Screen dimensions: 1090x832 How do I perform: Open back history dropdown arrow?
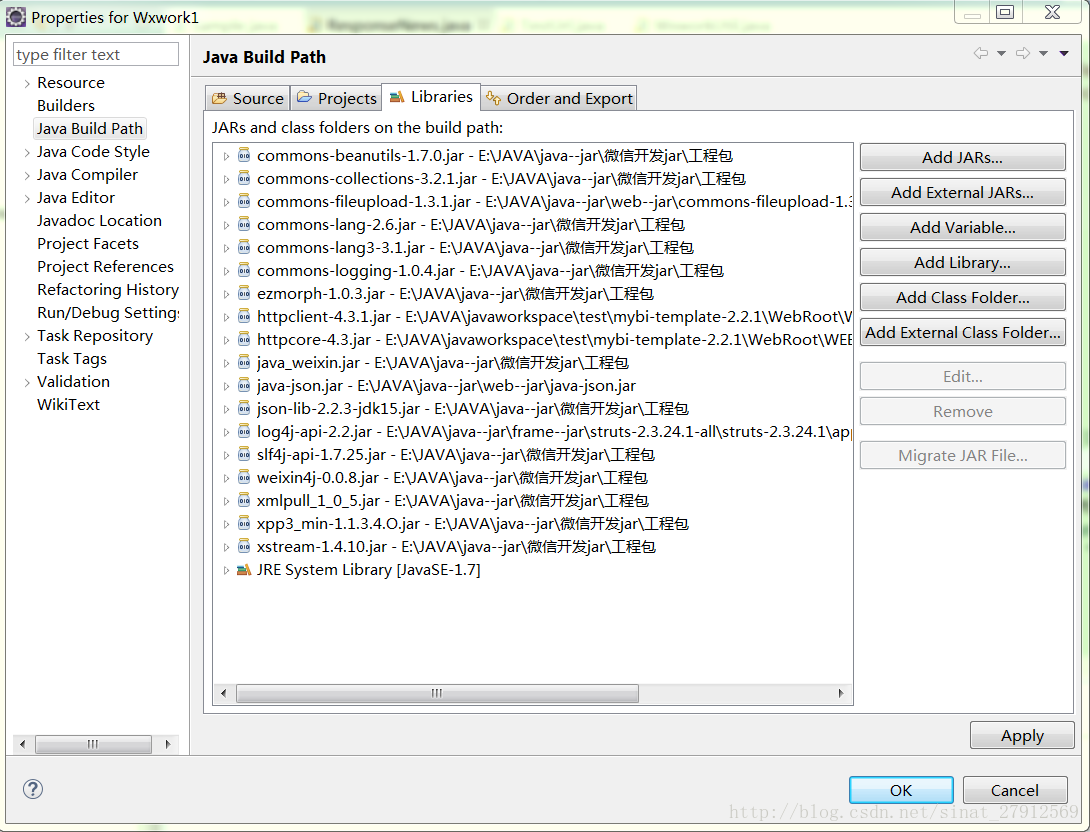click(1001, 54)
